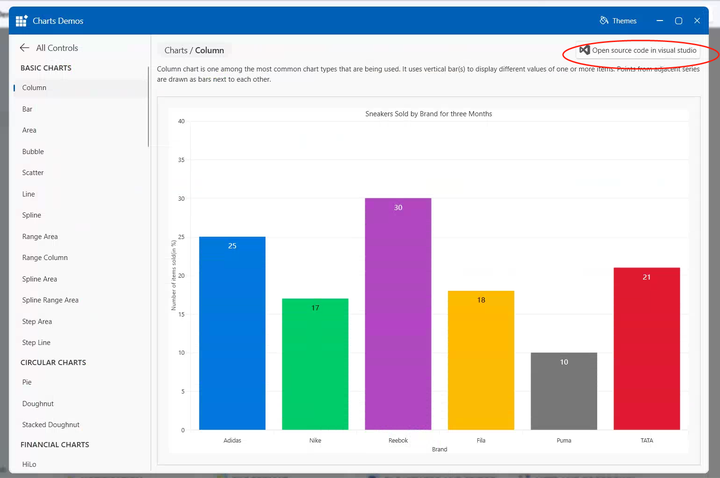Go back to All Controls
720x478 pixels.
coord(57,48)
